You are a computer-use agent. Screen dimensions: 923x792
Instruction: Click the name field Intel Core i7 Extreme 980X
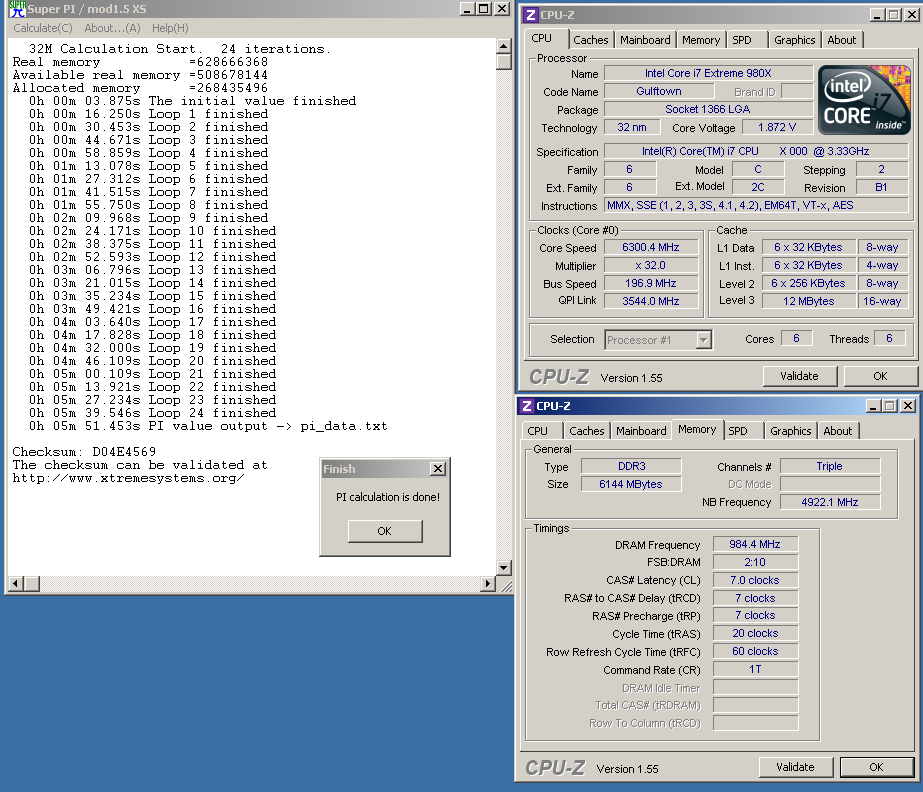coord(708,73)
